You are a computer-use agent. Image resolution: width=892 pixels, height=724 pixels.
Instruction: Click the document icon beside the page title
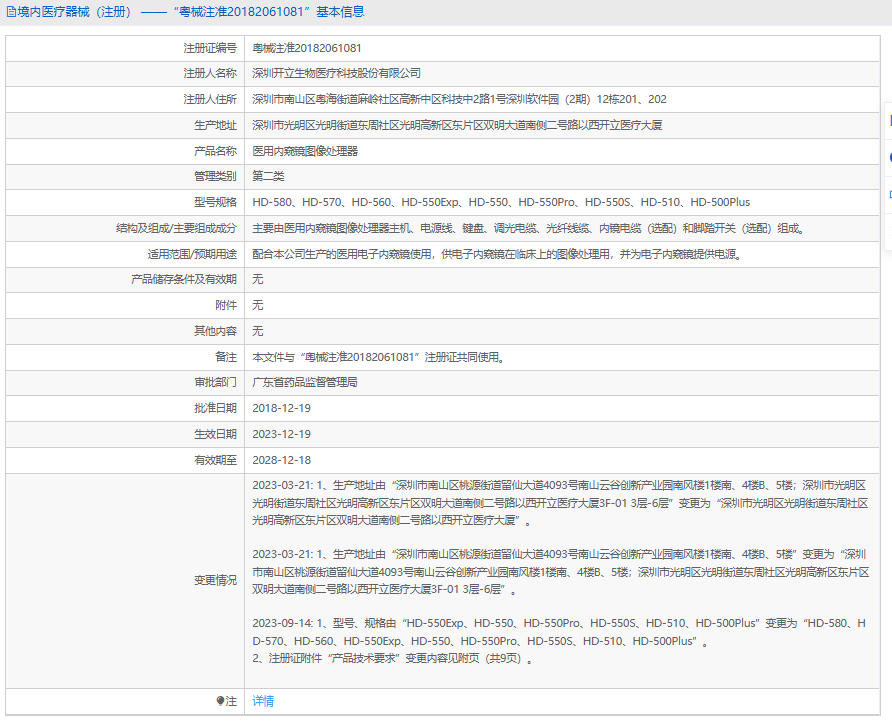tap(11, 12)
